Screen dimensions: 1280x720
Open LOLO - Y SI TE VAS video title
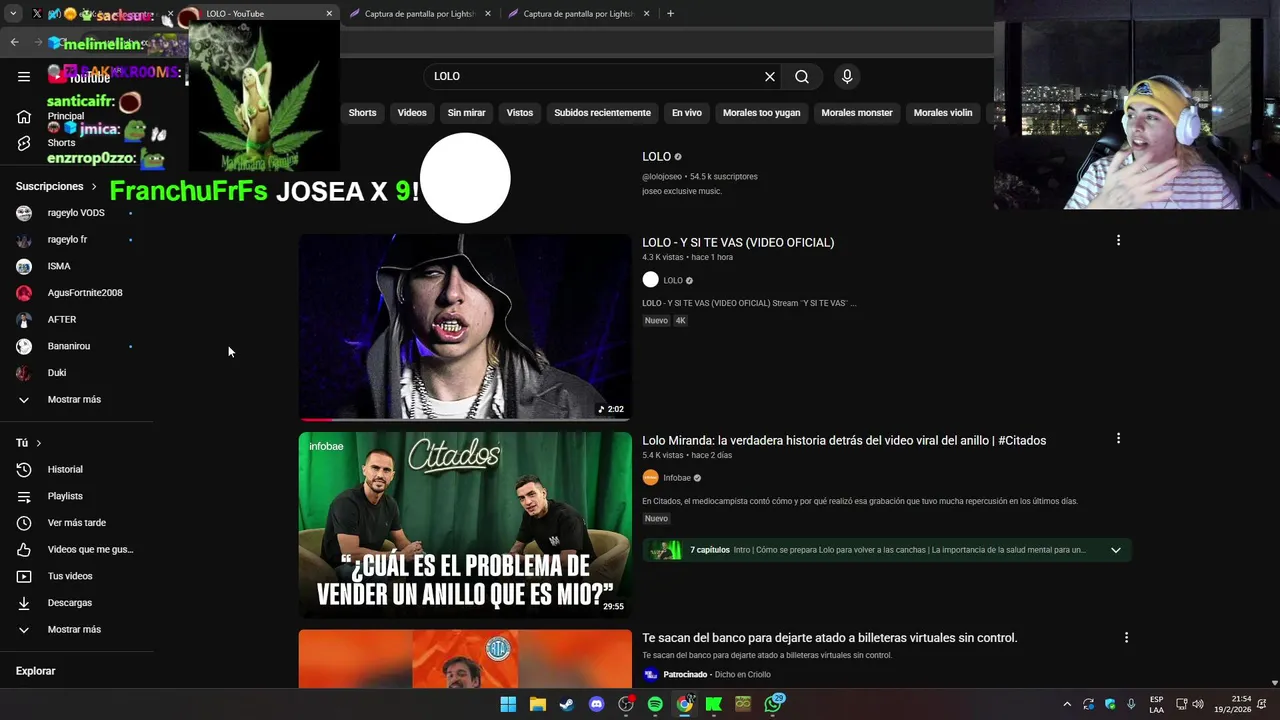point(738,242)
